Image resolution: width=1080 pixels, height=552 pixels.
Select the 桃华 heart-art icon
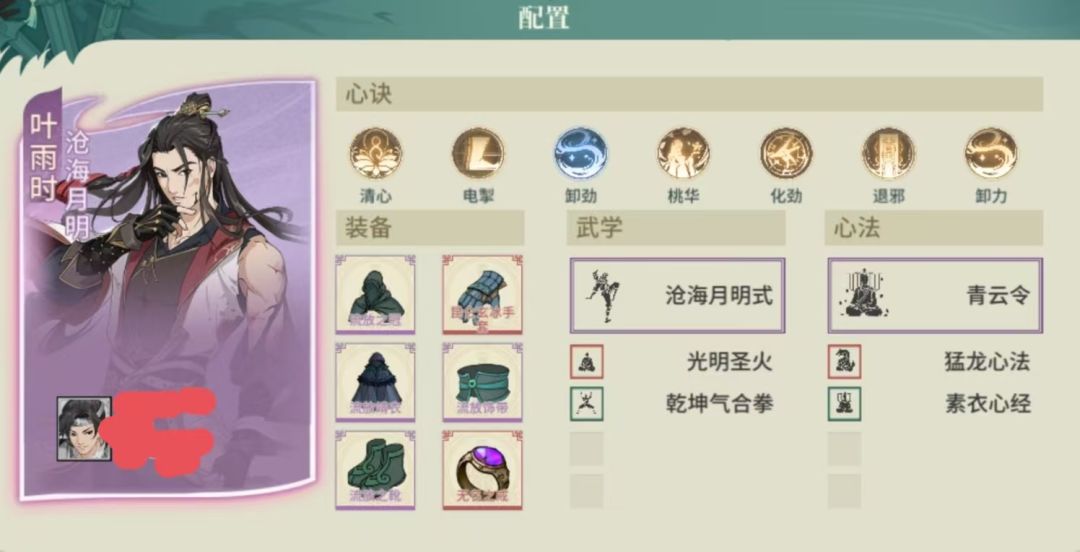coord(683,153)
